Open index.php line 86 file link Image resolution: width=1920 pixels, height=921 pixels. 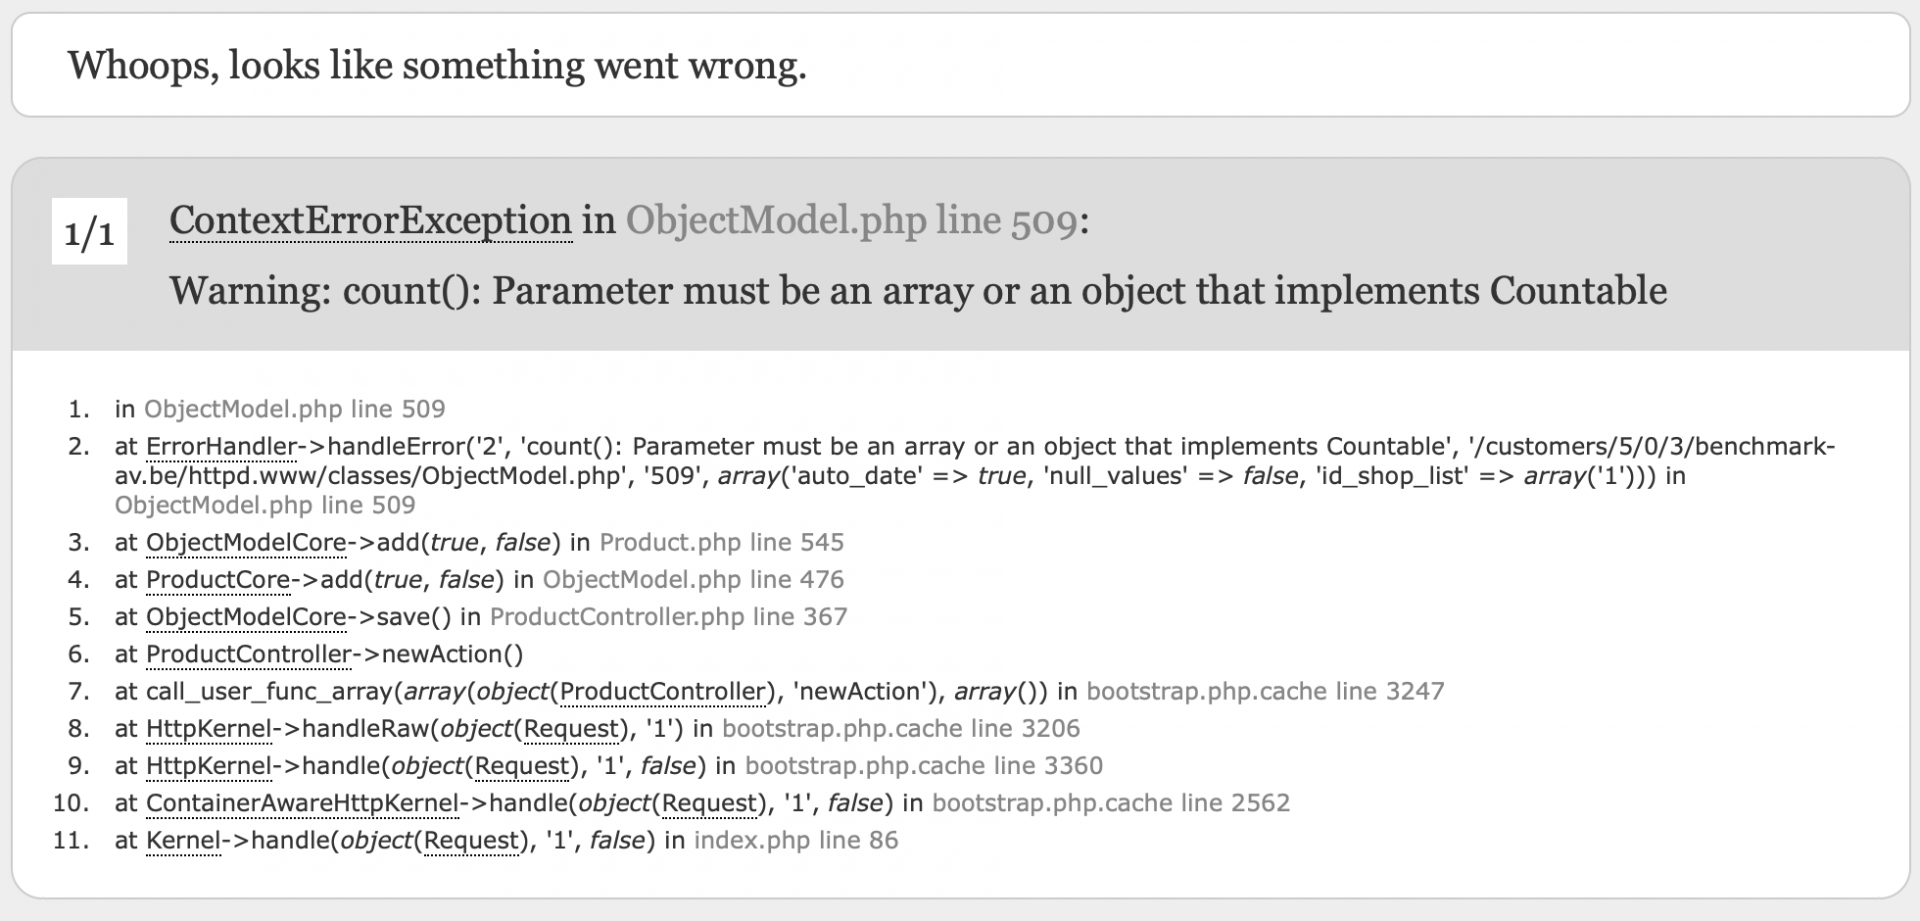pos(796,840)
